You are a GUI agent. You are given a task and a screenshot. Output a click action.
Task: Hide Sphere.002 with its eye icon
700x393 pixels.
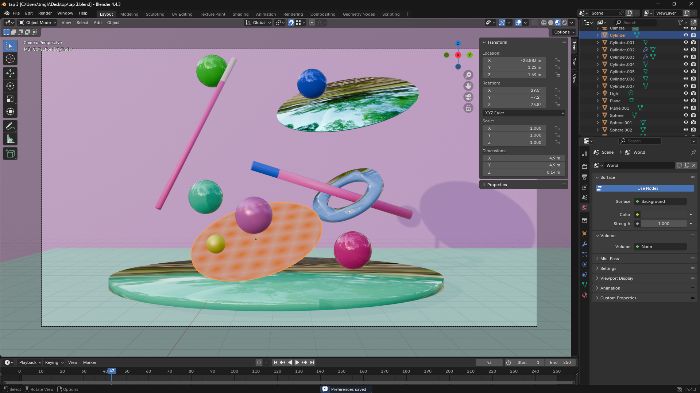click(686, 130)
